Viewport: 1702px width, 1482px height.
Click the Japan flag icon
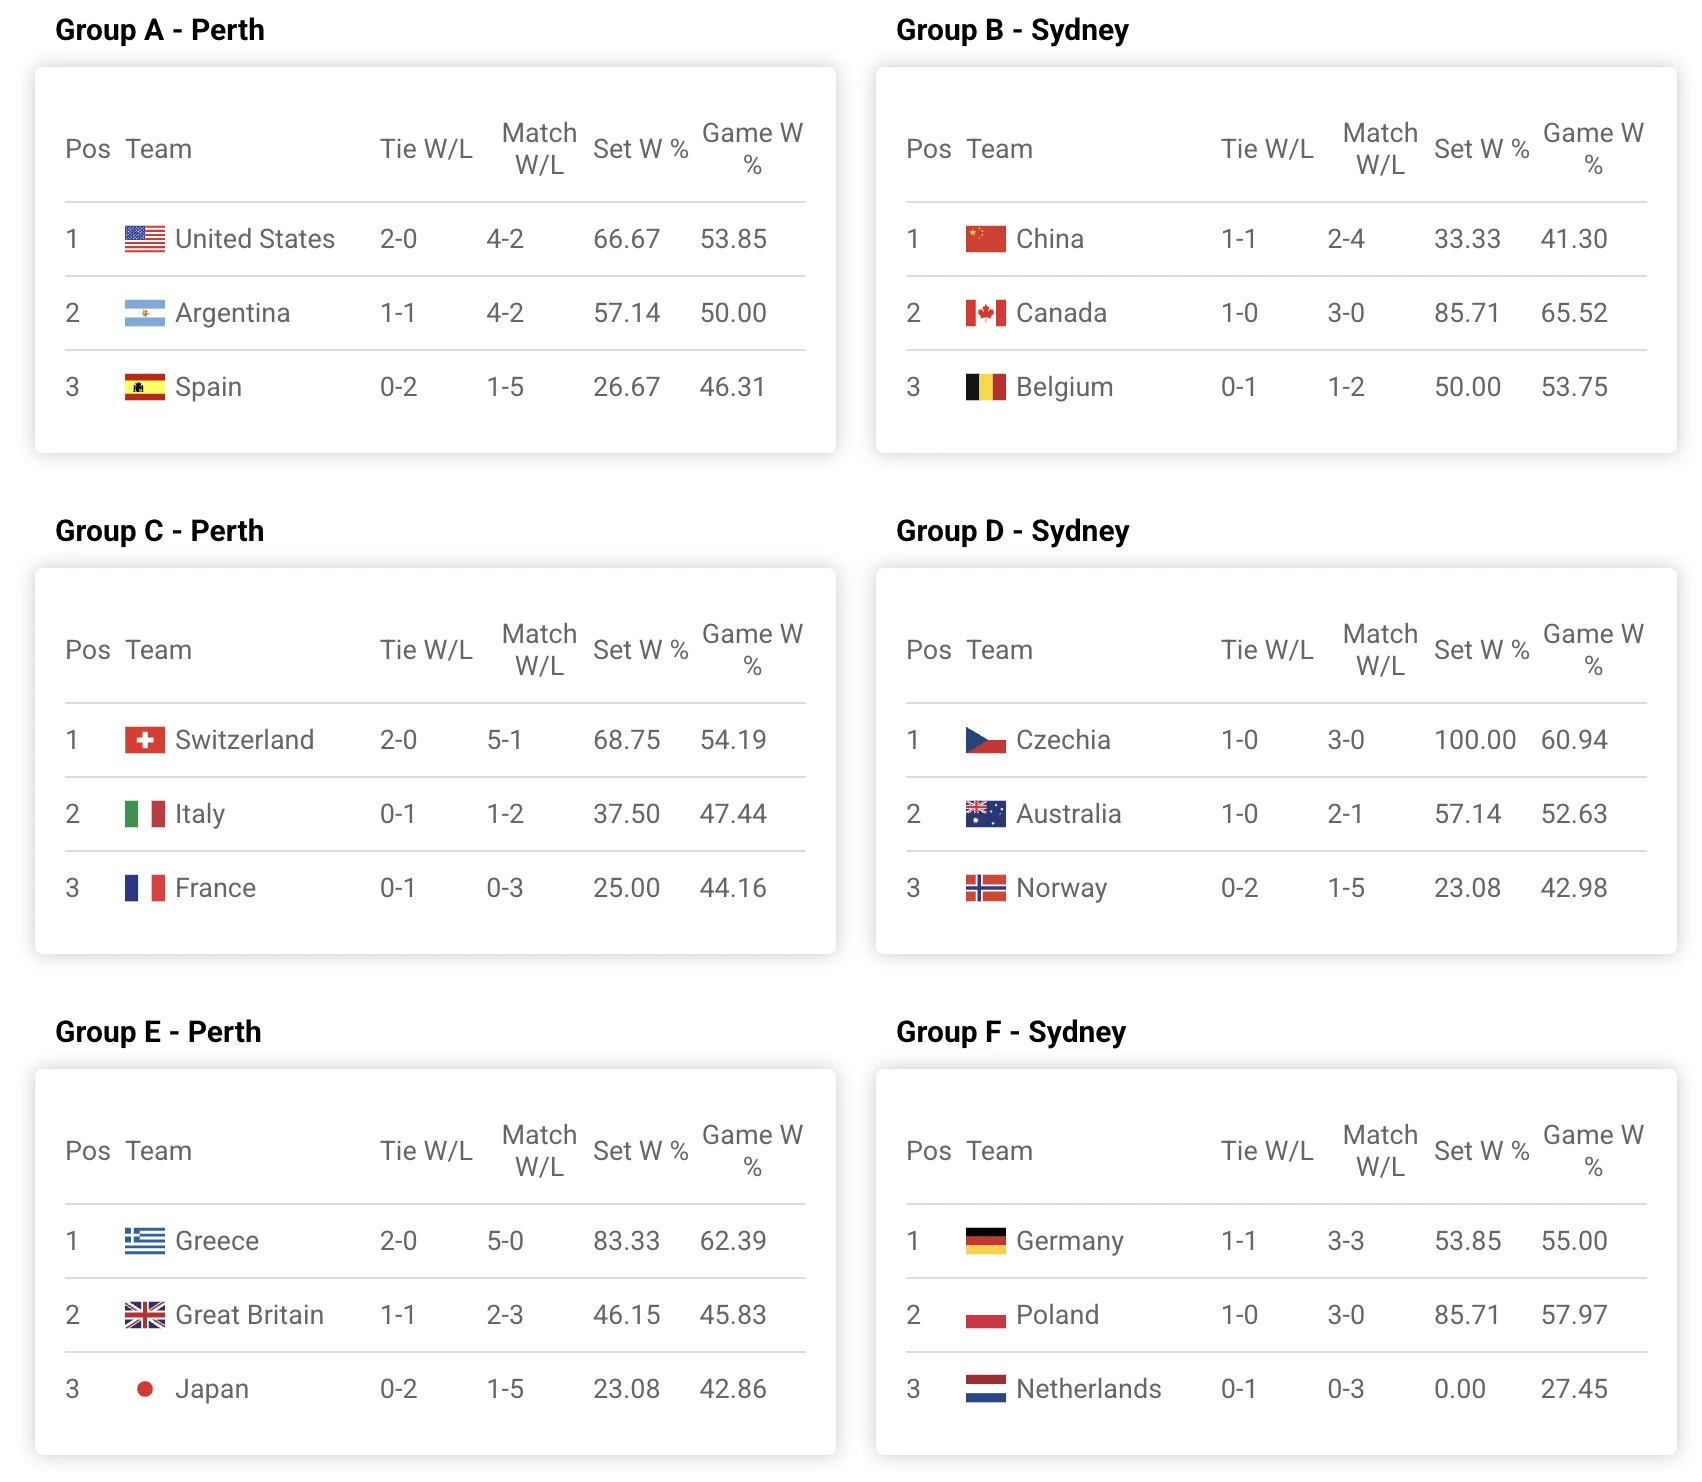pyautogui.click(x=145, y=1389)
